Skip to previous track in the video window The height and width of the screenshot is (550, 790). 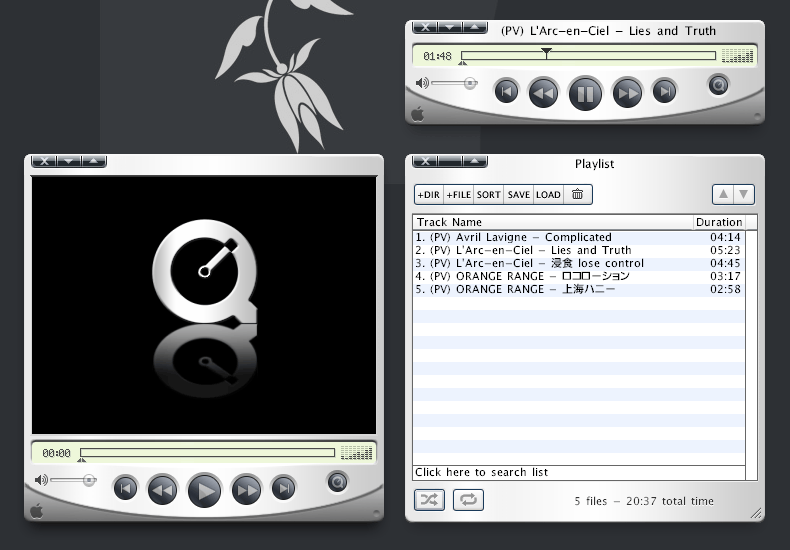pyautogui.click(x=125, y=489)
